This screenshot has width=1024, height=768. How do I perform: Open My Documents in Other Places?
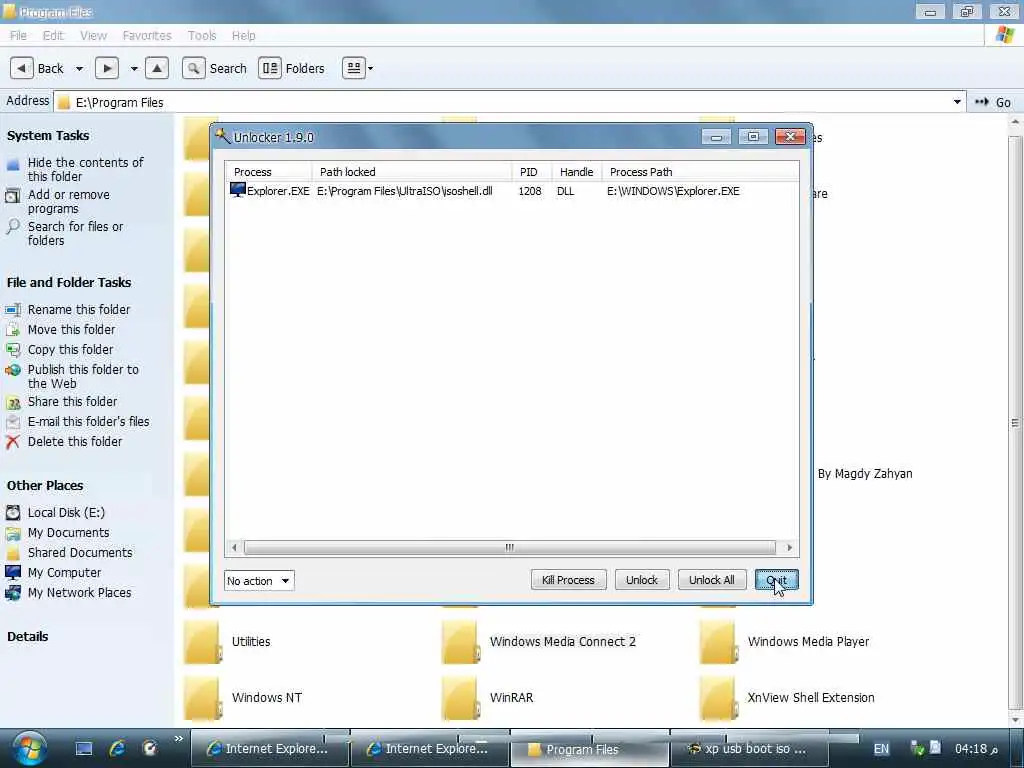69,532
